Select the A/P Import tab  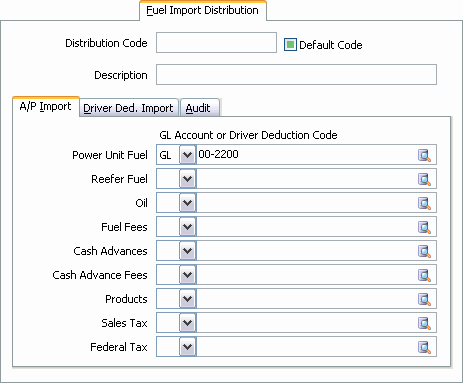46,107
